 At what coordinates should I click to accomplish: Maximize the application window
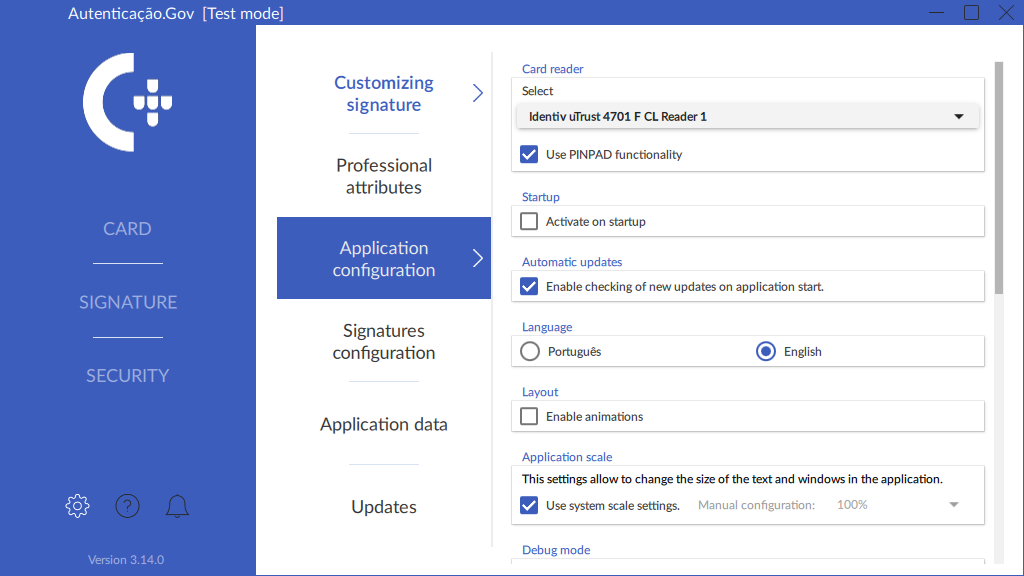pos(971,13)
